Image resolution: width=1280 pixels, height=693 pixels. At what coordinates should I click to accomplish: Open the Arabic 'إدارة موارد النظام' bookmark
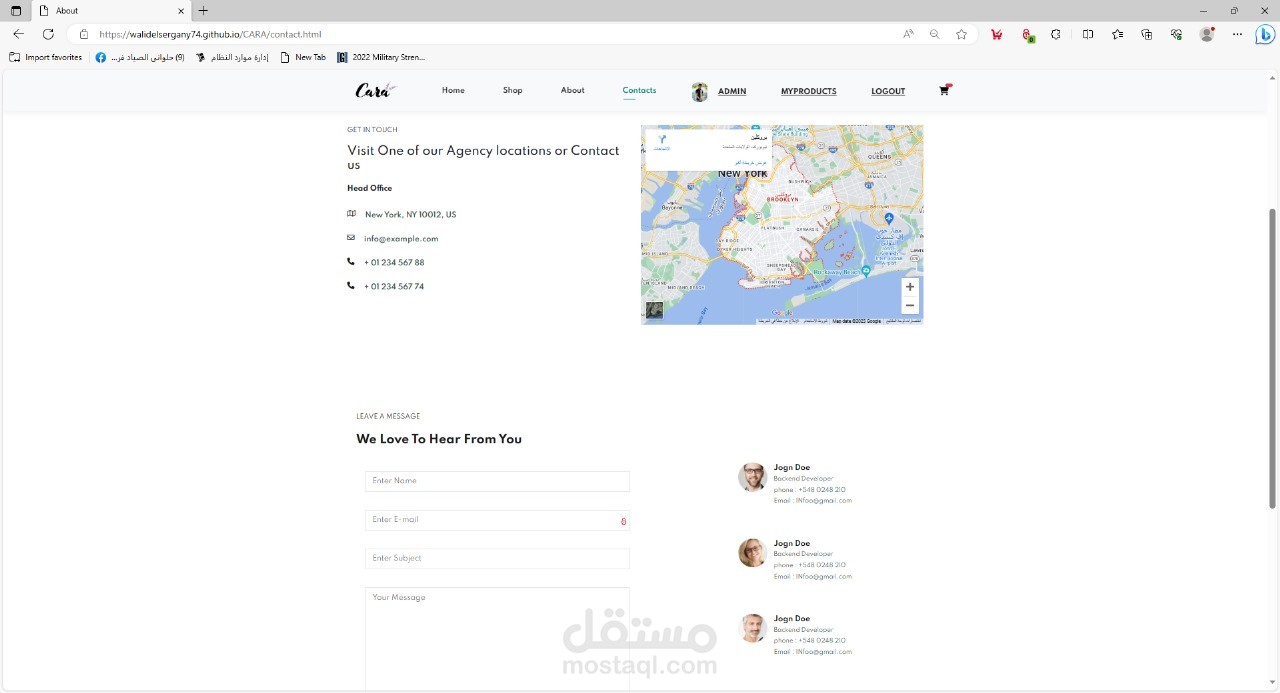(232, 57)
